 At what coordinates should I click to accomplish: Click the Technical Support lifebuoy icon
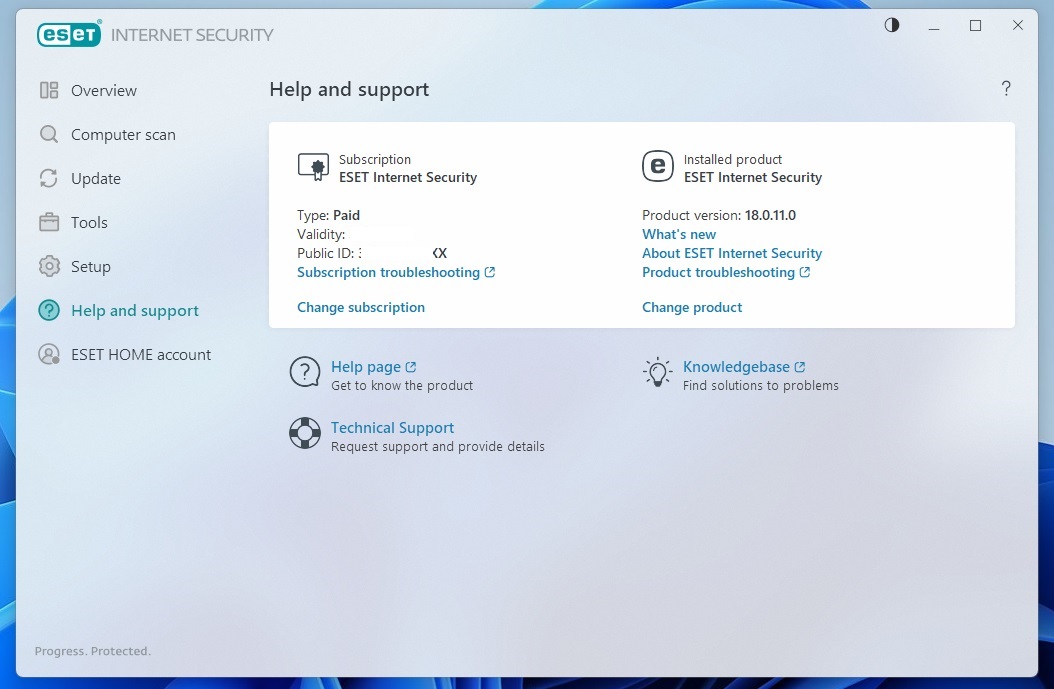(305, 433)
